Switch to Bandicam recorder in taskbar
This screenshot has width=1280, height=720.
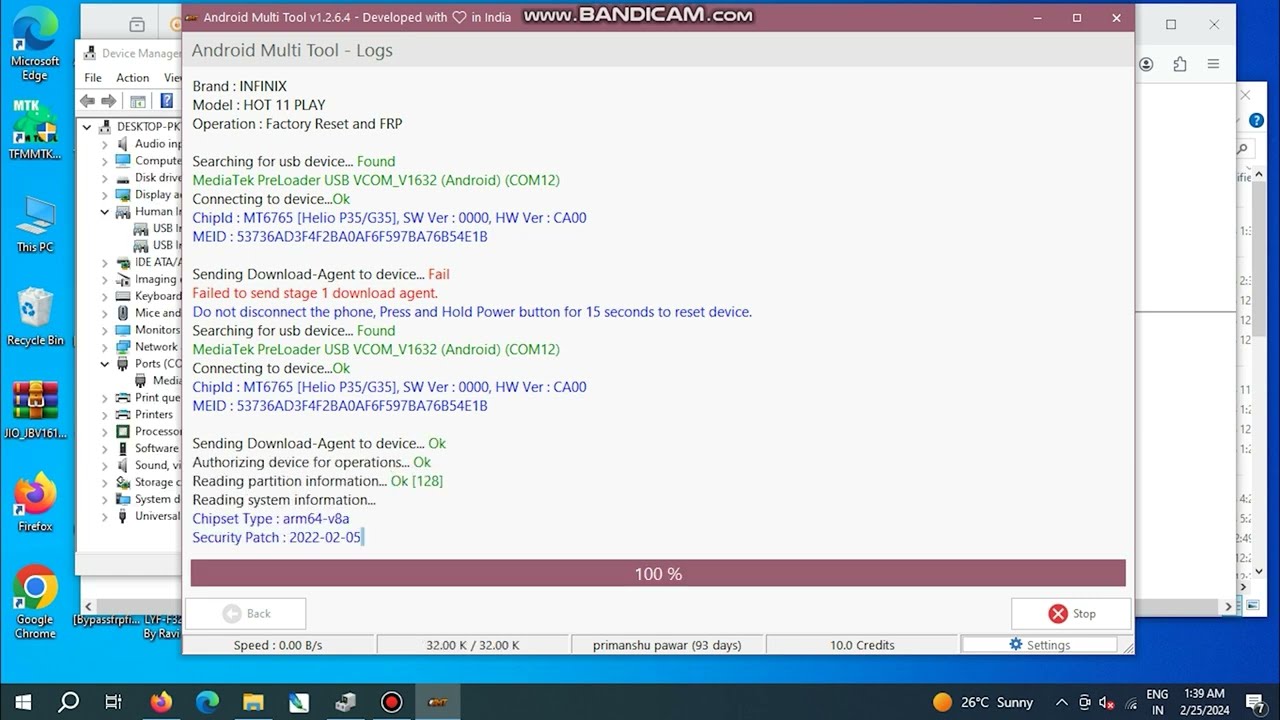[x=391, y=702]
